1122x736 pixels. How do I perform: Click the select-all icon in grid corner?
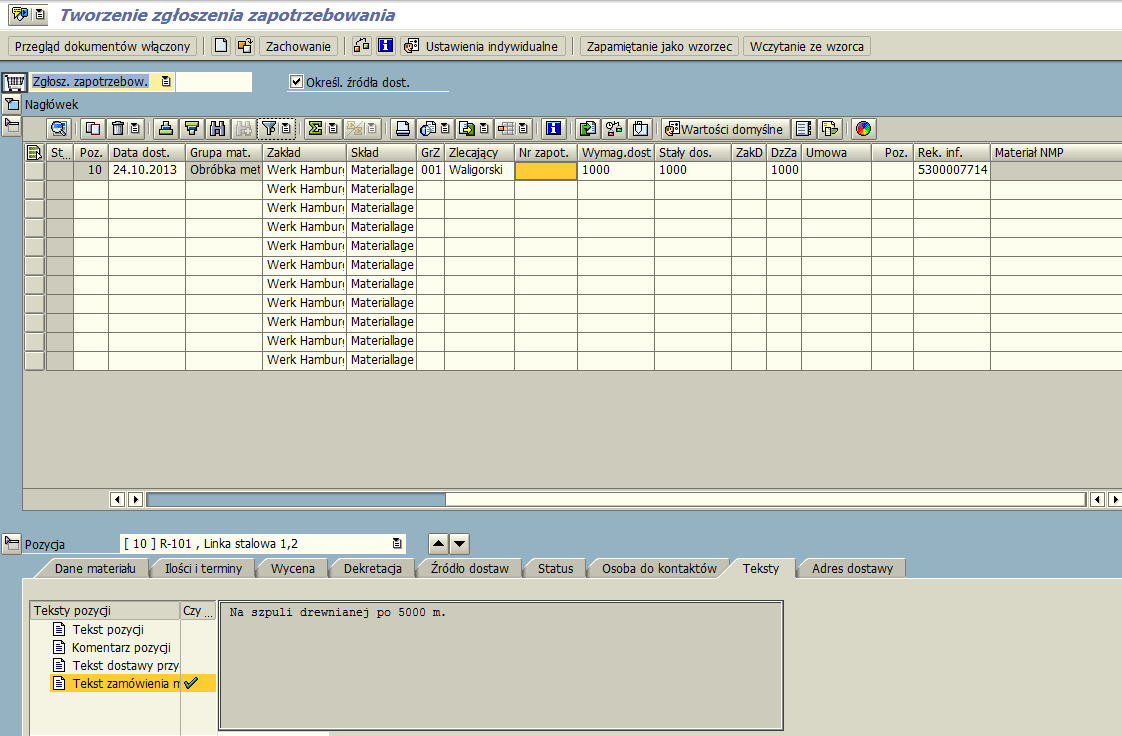pos(34,152)
